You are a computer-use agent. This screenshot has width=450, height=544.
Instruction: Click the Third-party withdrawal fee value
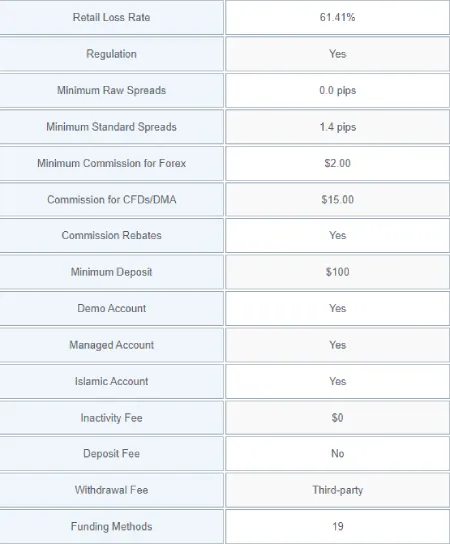pyautogui.click(x=338, y=490)
